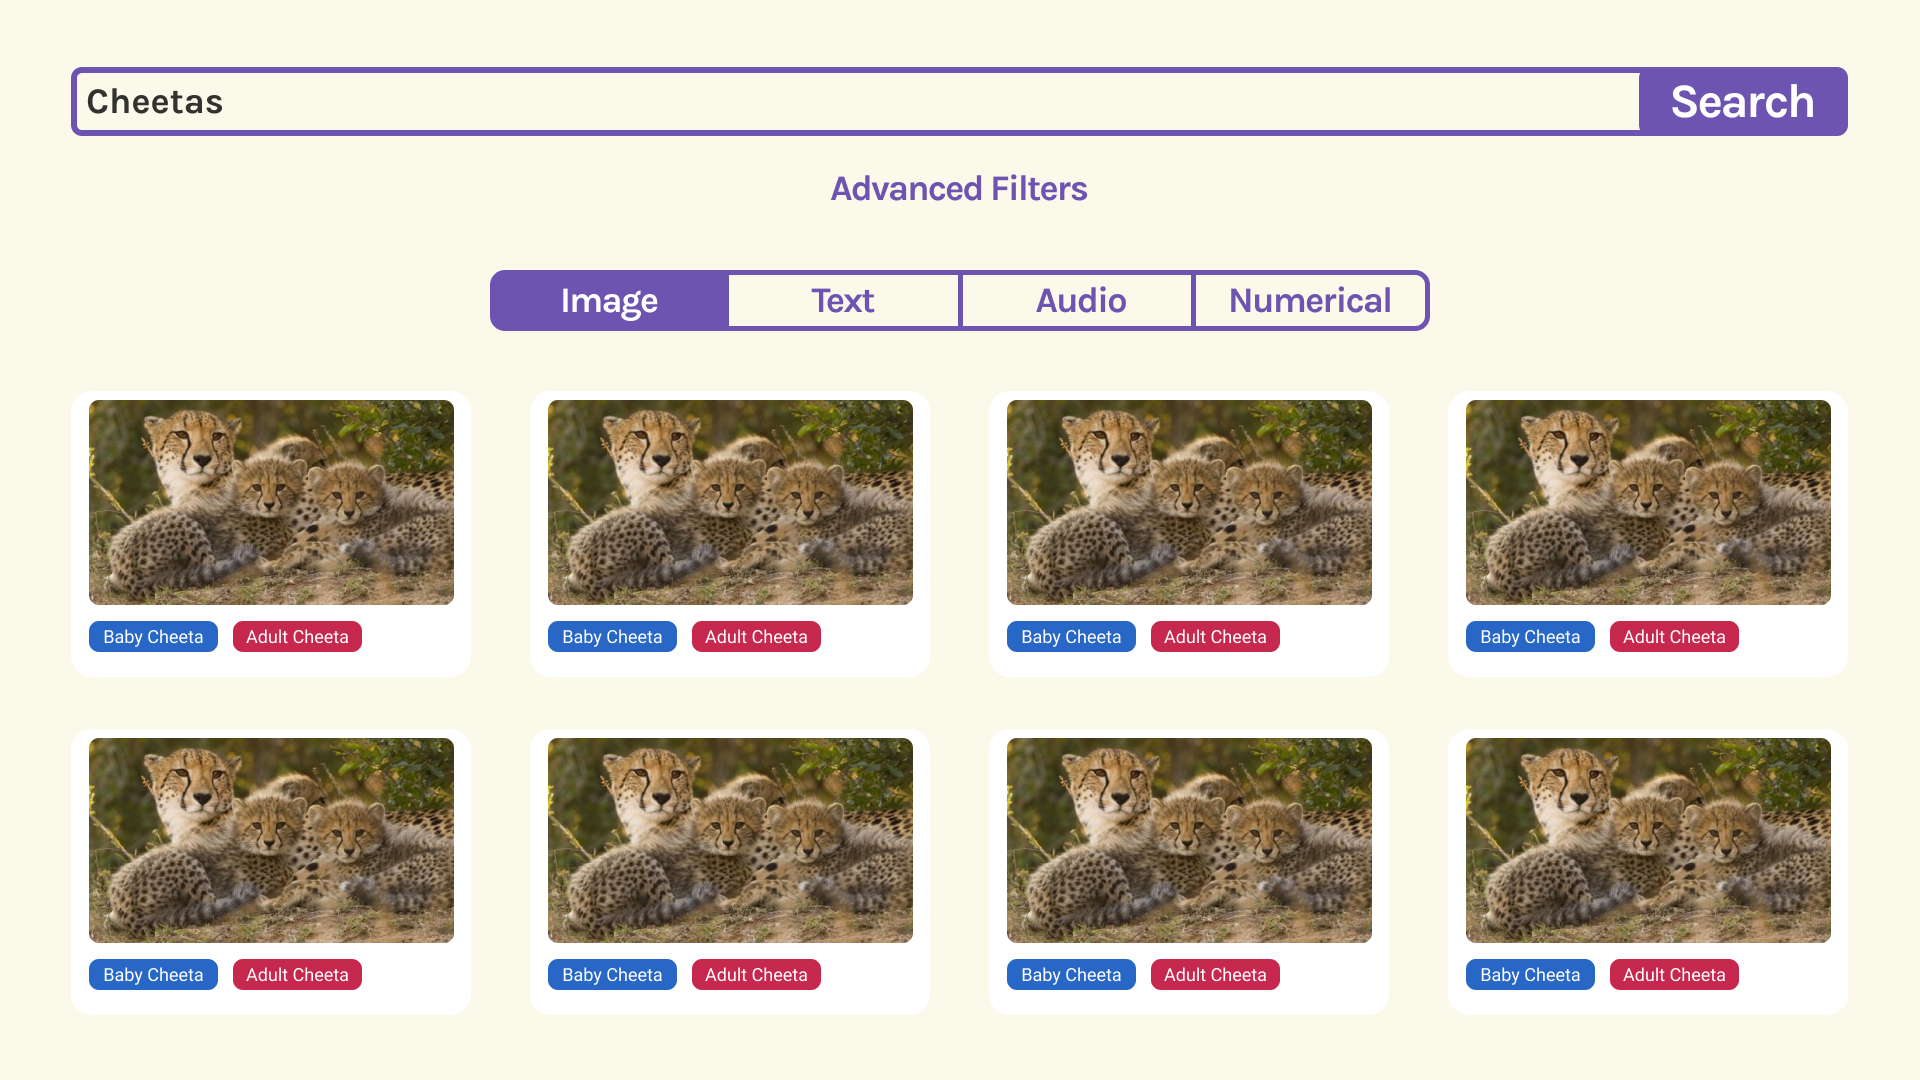1920x1080 pixels.
Task: Switch to the Text tab
Action: [x=843, y=301]
